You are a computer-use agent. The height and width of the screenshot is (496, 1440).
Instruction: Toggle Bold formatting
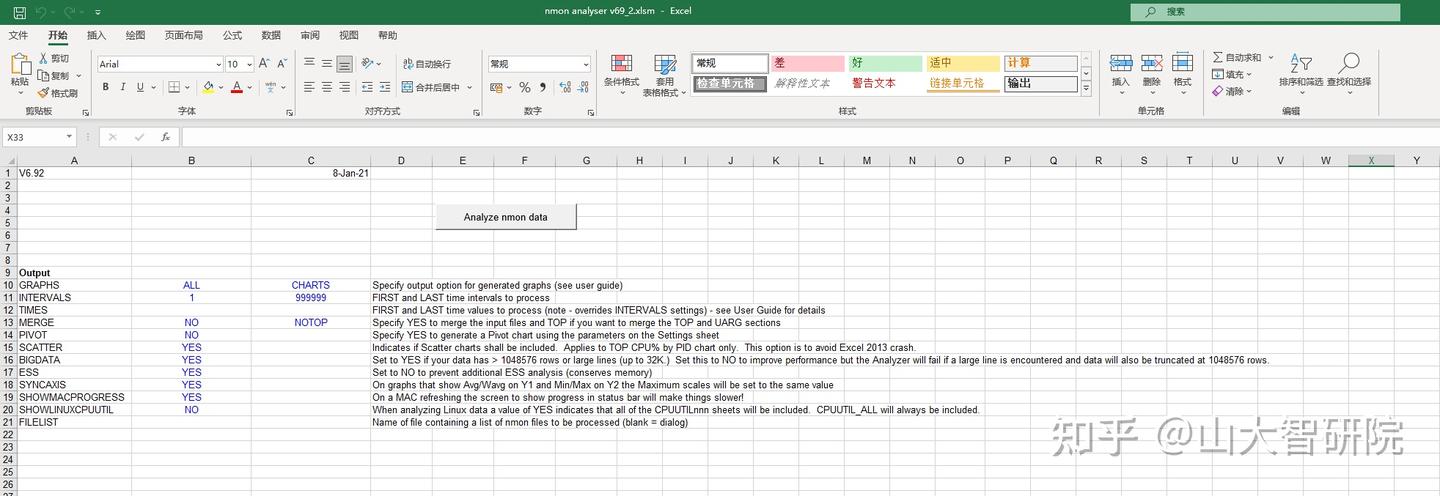coord(106,87)
